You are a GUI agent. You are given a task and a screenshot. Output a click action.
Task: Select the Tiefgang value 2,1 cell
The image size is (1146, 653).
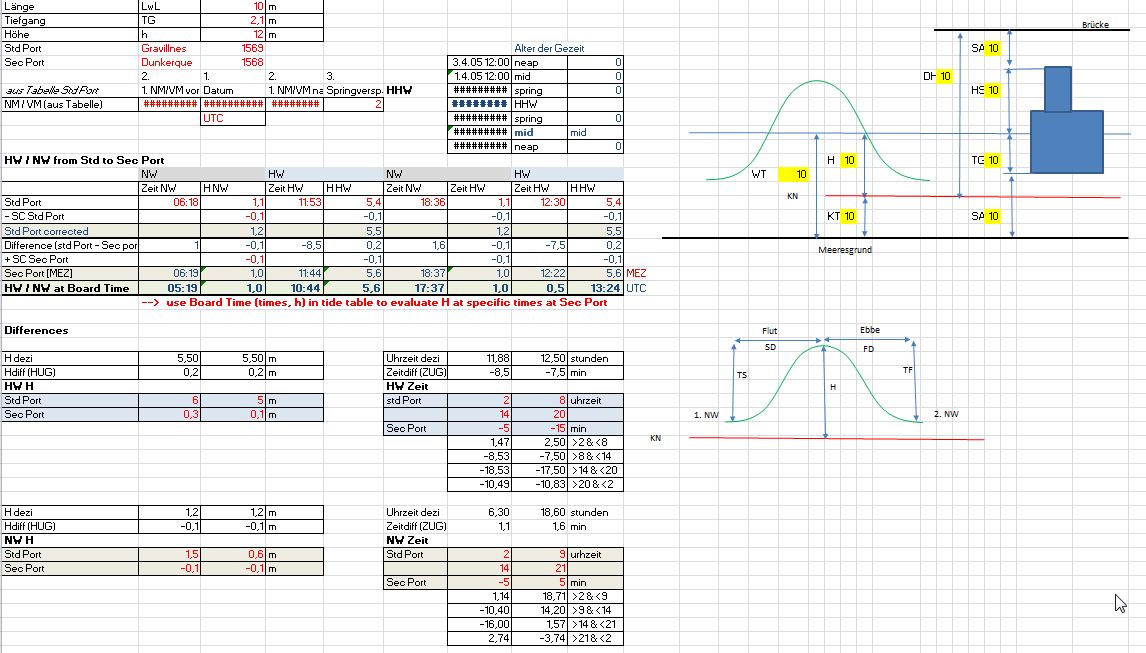233,20
